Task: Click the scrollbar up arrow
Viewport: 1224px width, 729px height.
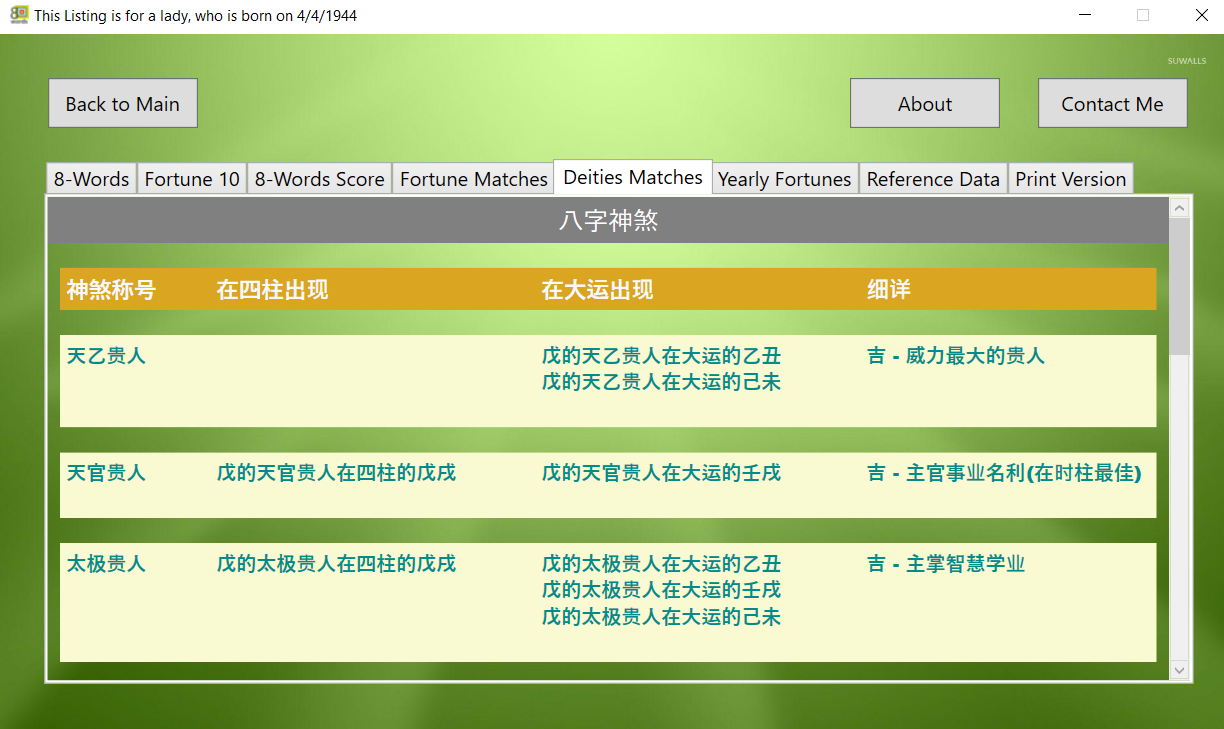Action: [1180, 208]
